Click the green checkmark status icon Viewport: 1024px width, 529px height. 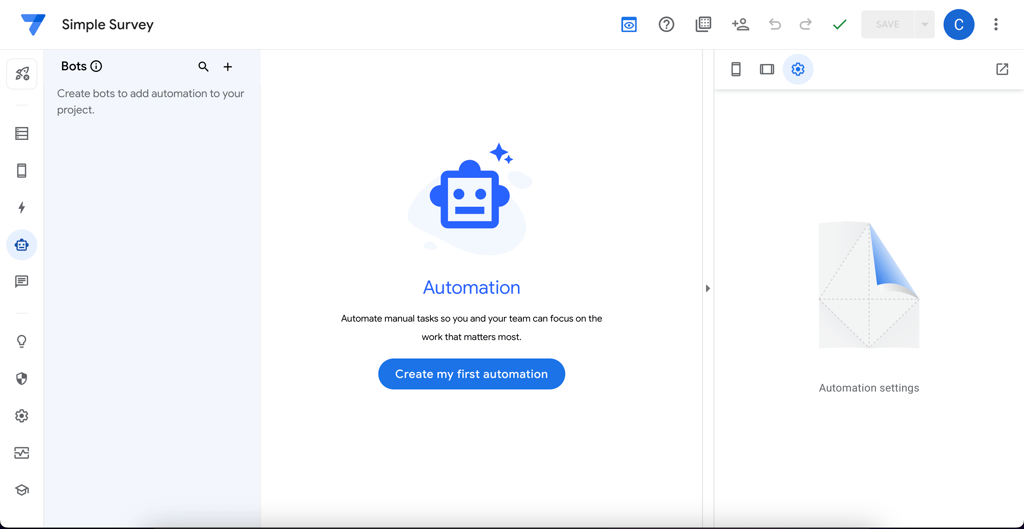pyautogui.click(x=839, y=25)
